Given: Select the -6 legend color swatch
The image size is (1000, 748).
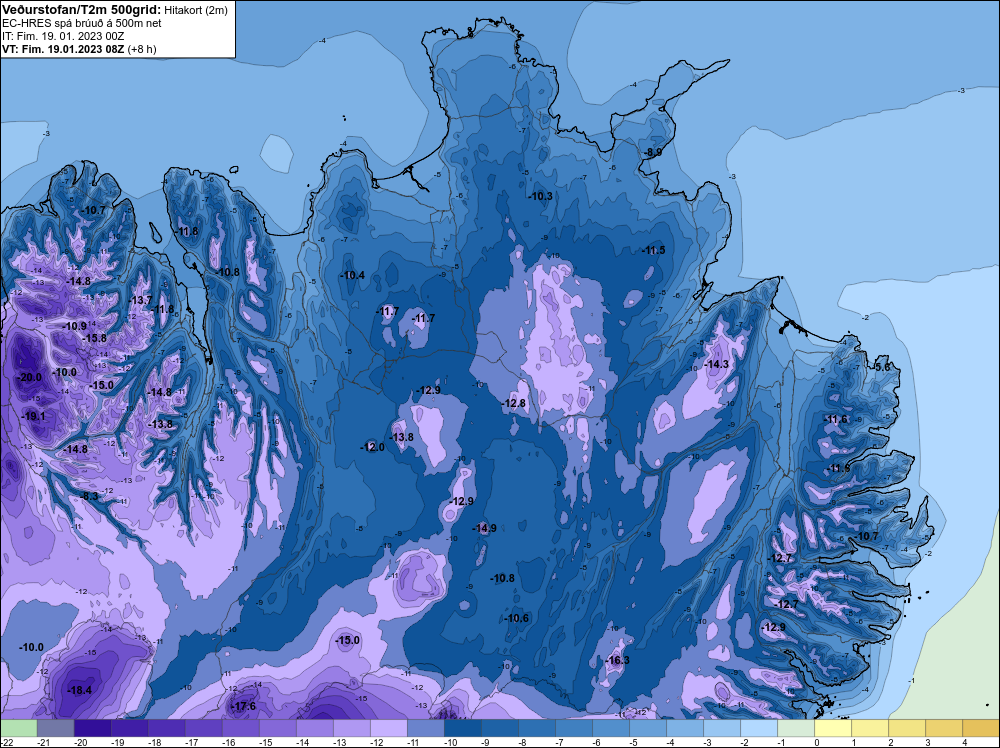Looking at the screenshot, I should [610, 728].
